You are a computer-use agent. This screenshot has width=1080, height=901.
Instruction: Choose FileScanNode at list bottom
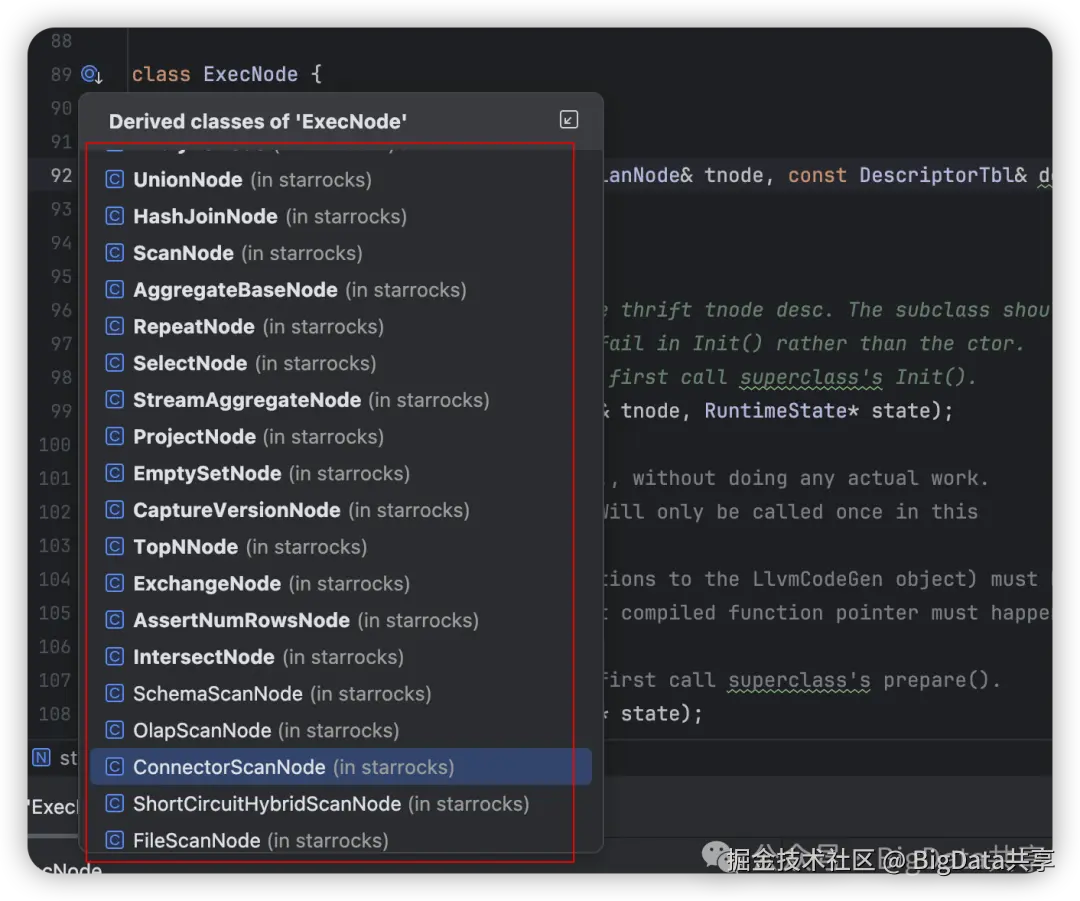click(340, 840)
